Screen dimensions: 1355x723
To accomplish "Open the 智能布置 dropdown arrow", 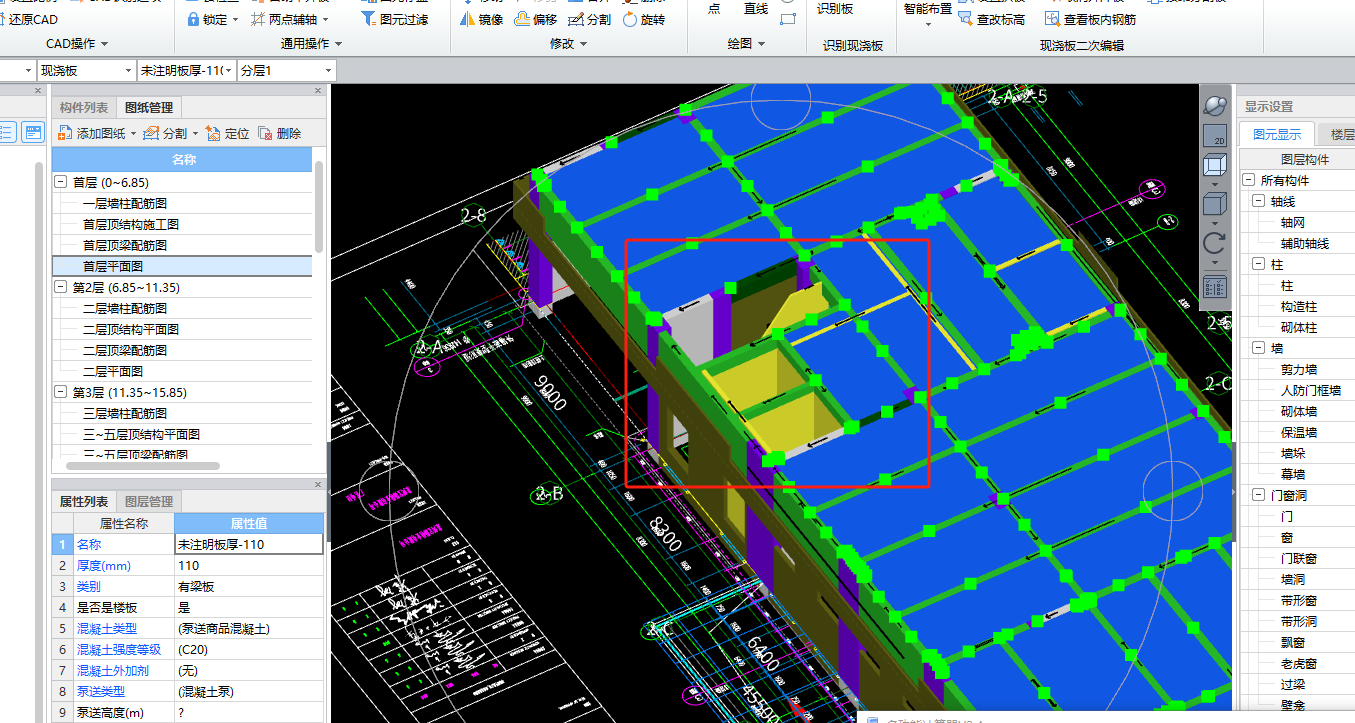I will 928,25.
